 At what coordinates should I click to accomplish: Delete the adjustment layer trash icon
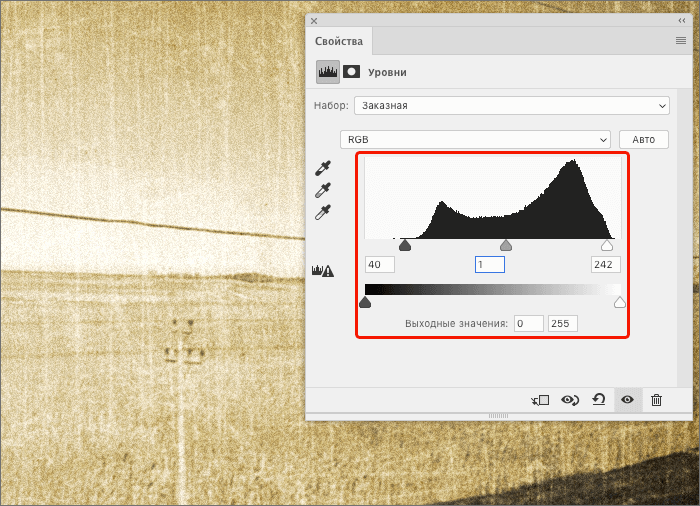pyautogui.click(x=656, y=400)
